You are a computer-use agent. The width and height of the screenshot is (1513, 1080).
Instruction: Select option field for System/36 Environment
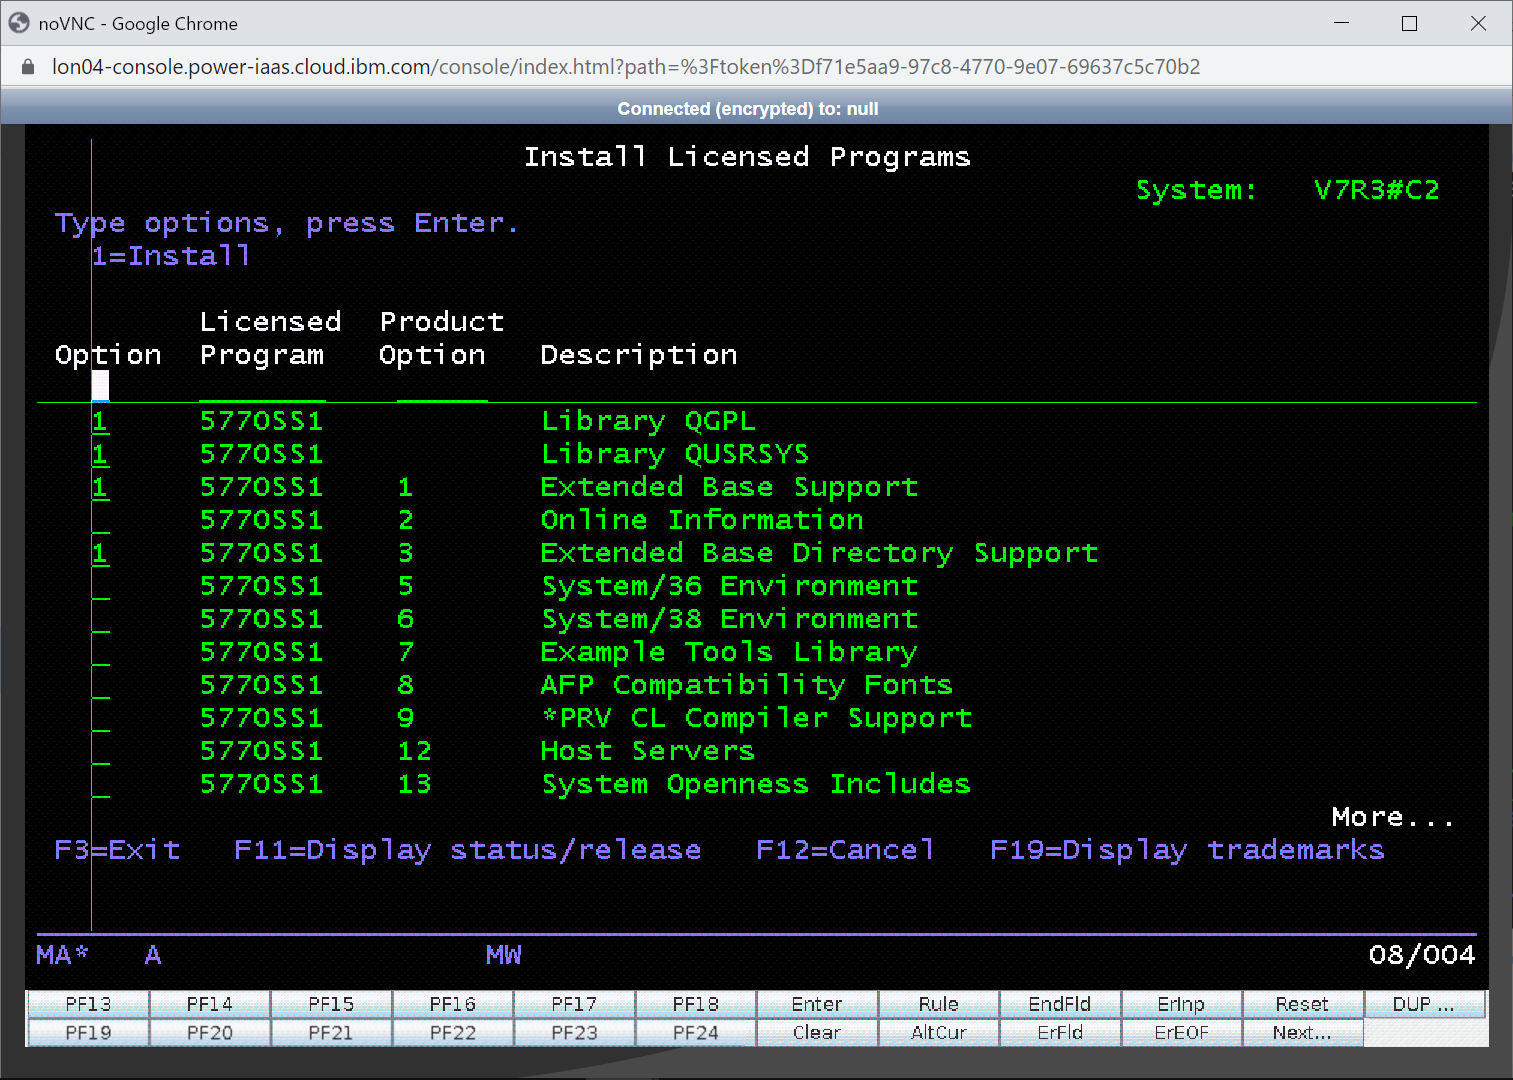pyautogui.click(x=100, y=586)
